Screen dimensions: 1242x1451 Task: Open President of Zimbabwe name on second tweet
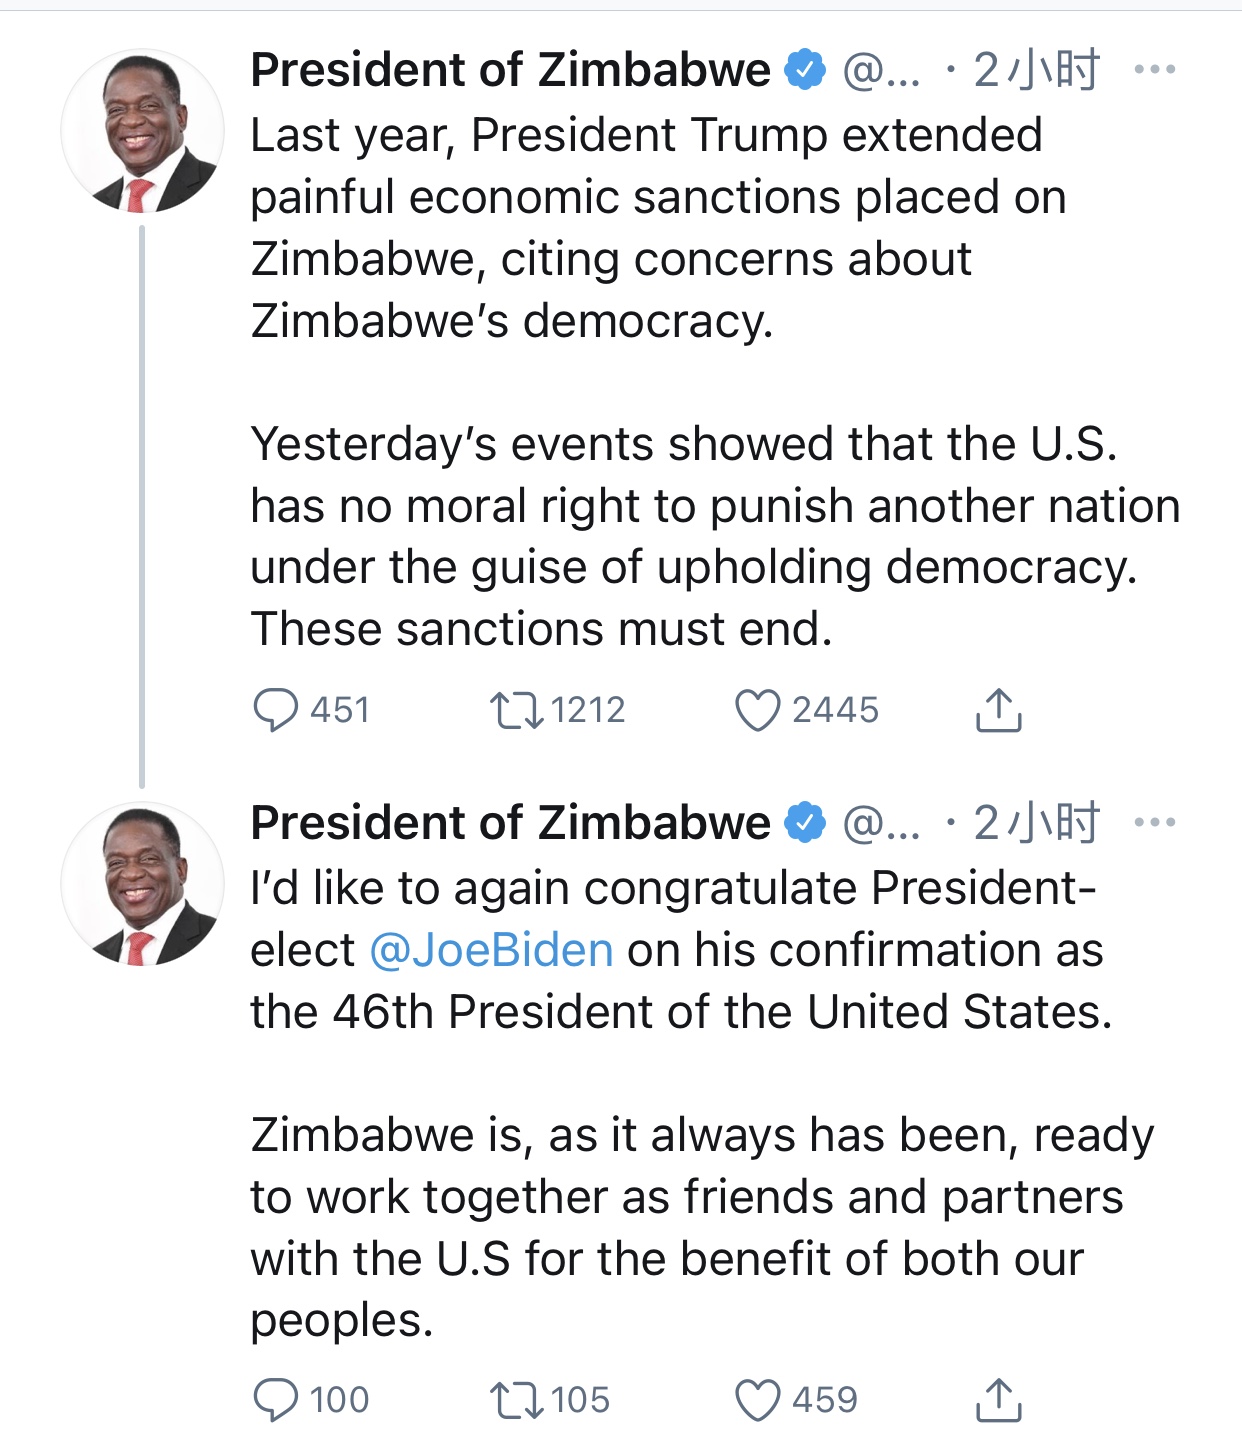pos(510,823)
